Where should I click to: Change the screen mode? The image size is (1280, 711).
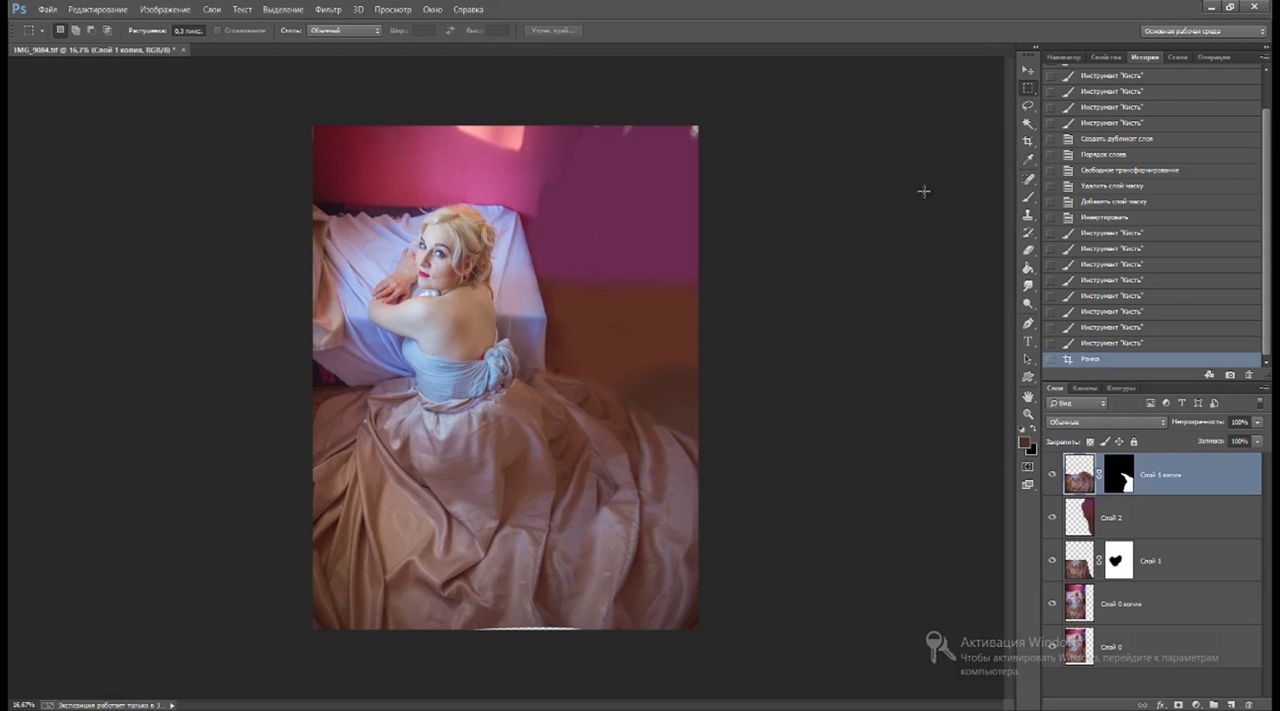coord(1028,485)
